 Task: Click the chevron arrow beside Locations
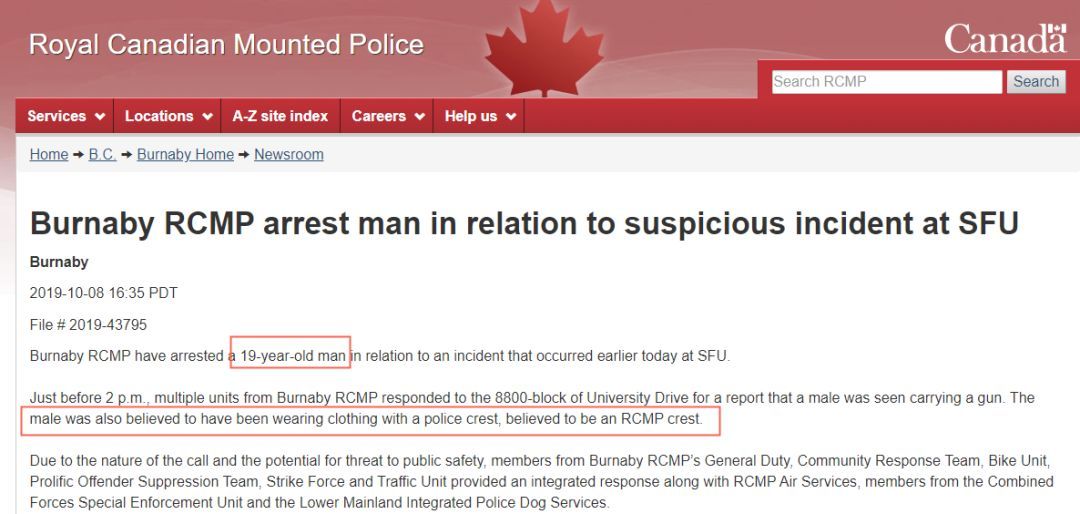[x=207, y=117]
